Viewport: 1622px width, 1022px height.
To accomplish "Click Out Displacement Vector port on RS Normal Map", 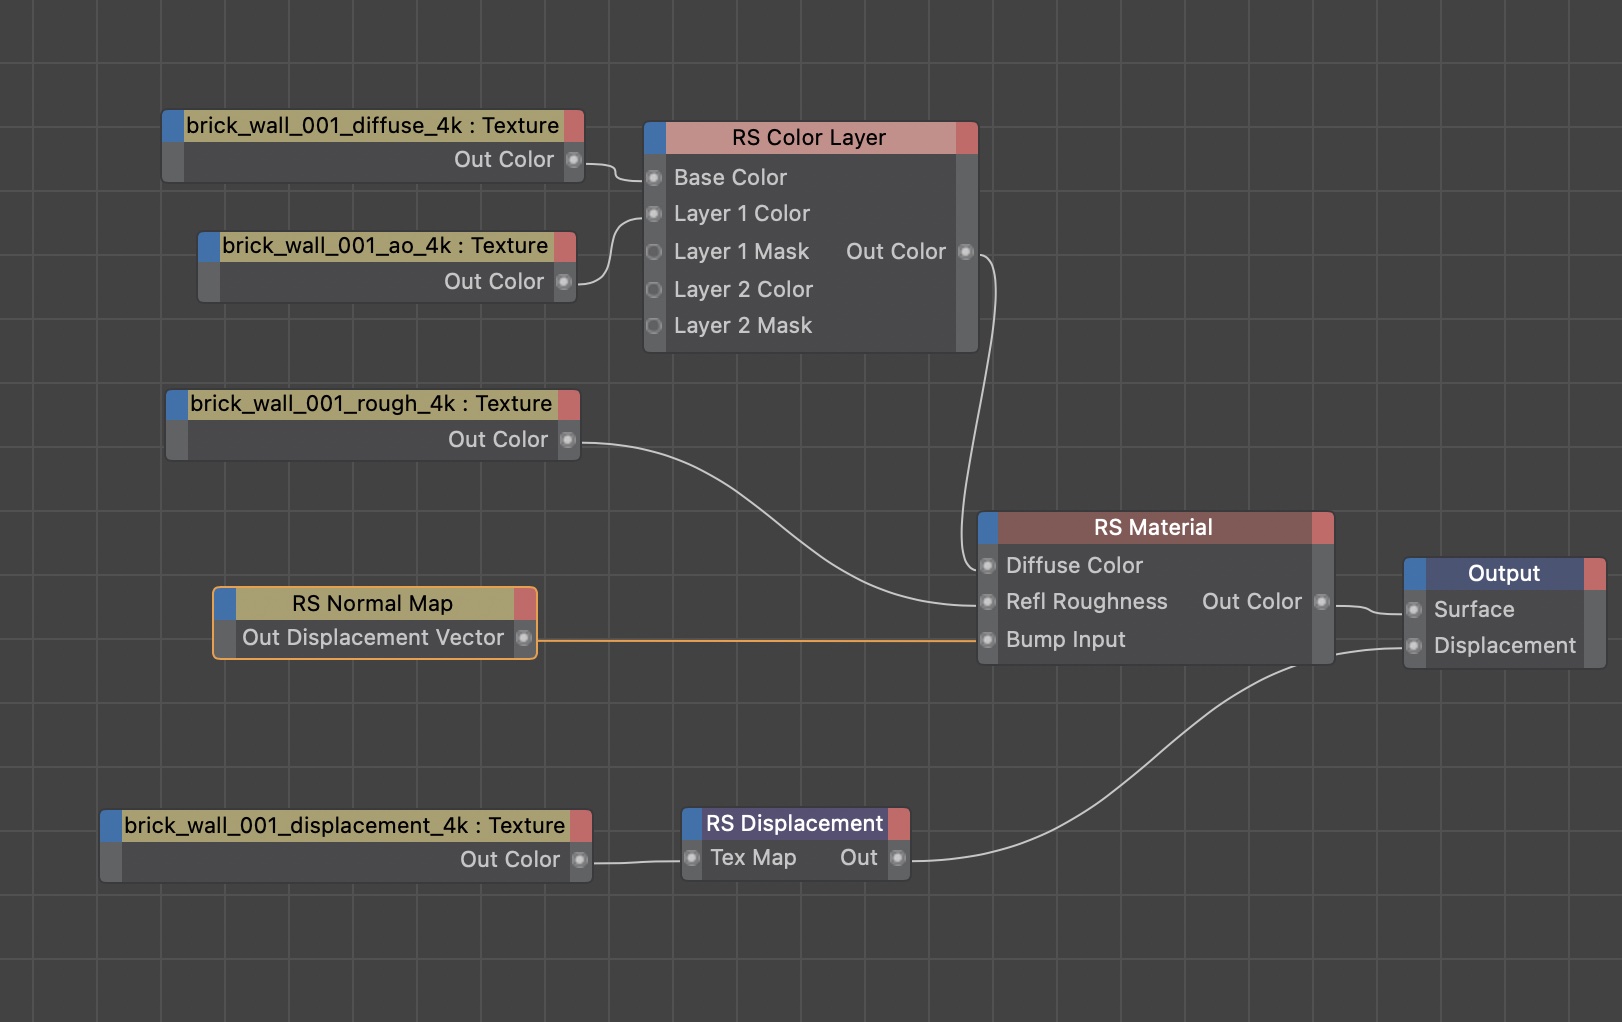I will pos(524,638).
